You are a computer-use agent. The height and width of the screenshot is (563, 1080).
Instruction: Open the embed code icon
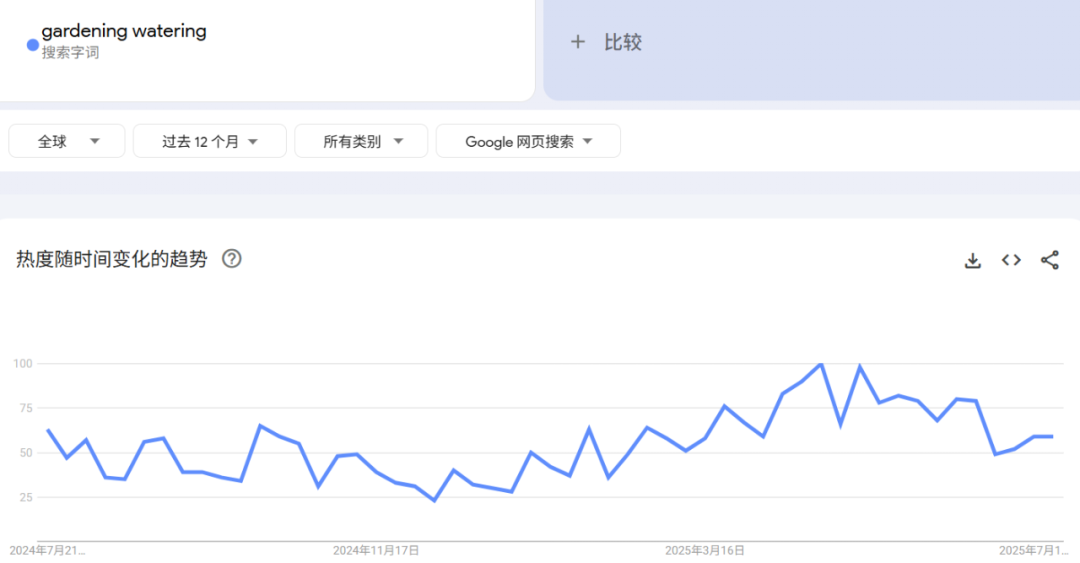coord(1011,260)
